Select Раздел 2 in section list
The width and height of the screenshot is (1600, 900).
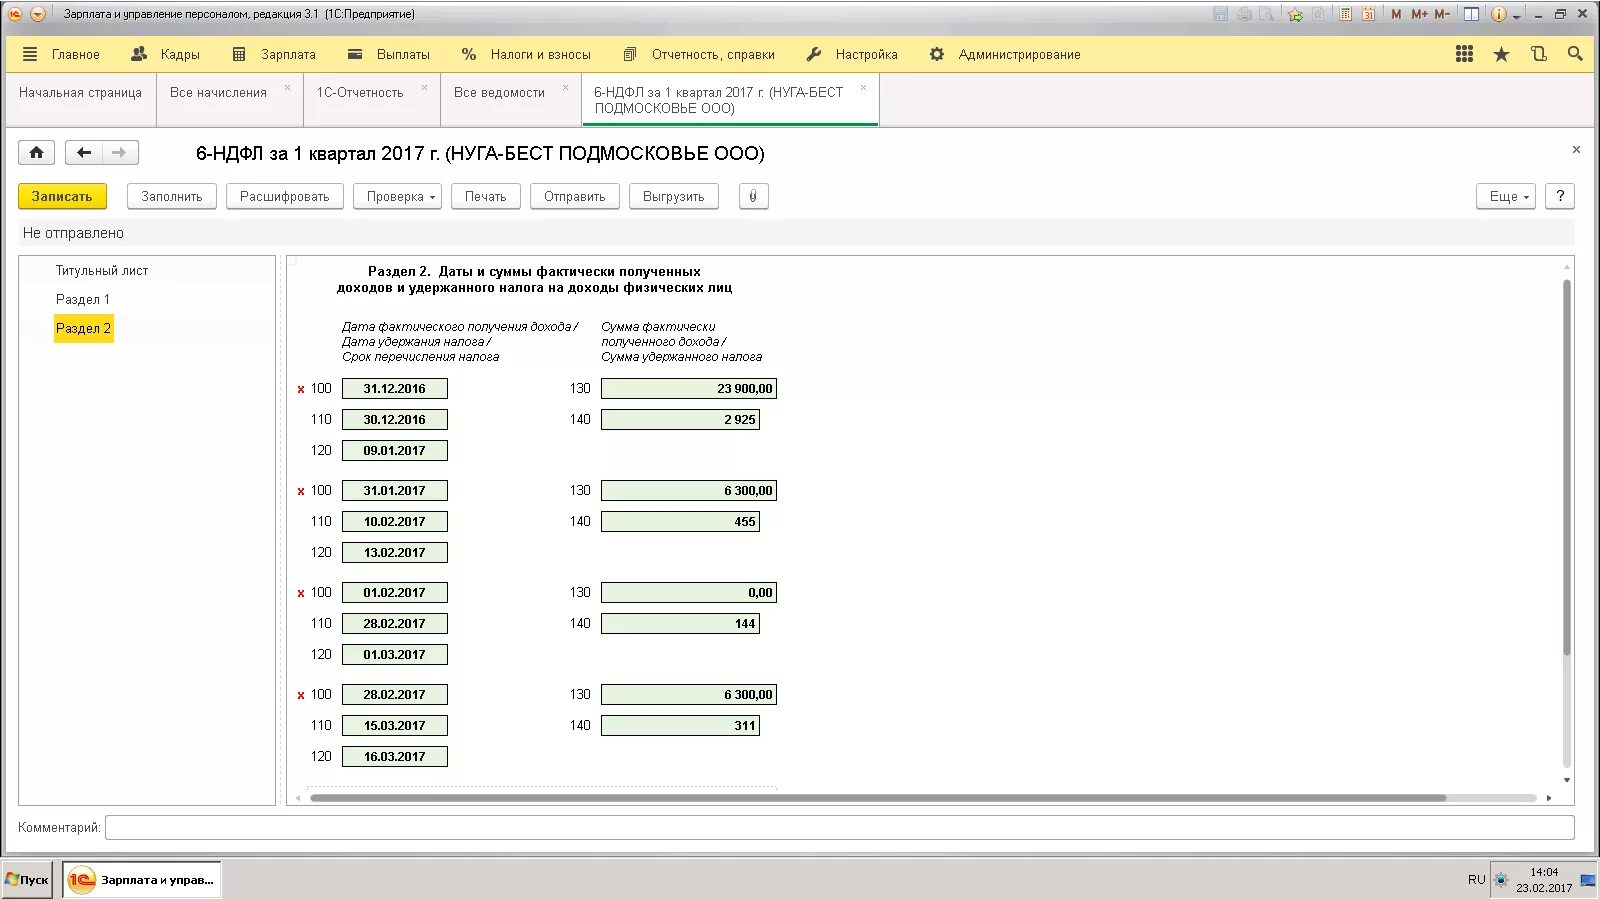pyautogui.click(x=83, y=328)
